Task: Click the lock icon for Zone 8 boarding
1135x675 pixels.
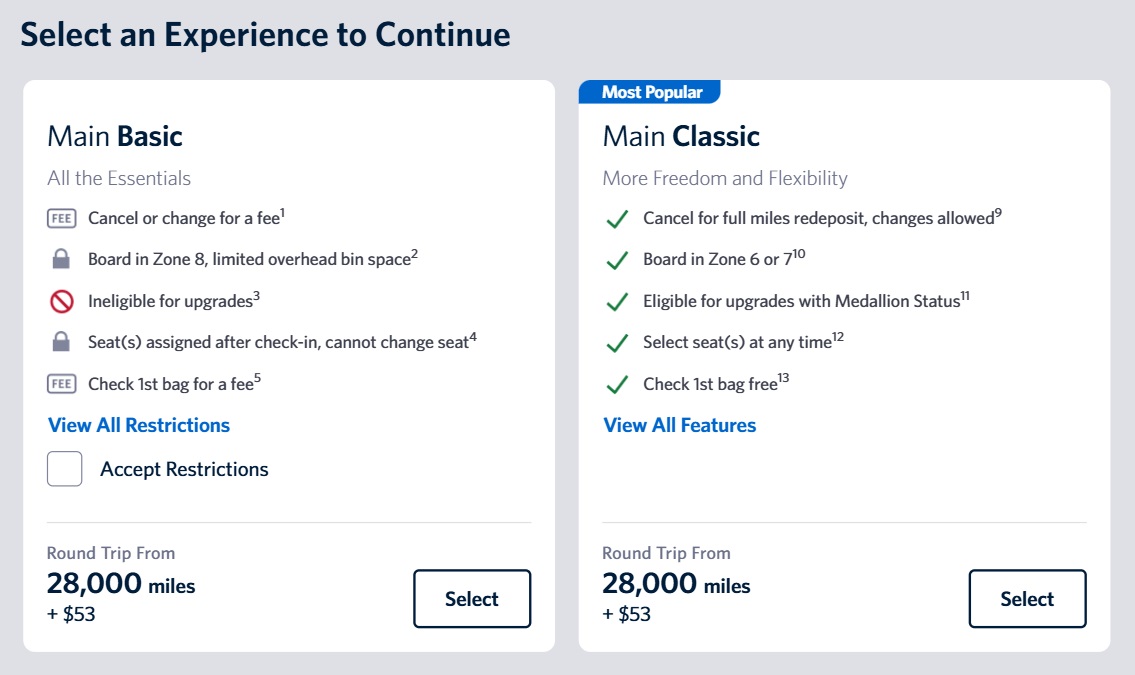Action: coord(62,258)
